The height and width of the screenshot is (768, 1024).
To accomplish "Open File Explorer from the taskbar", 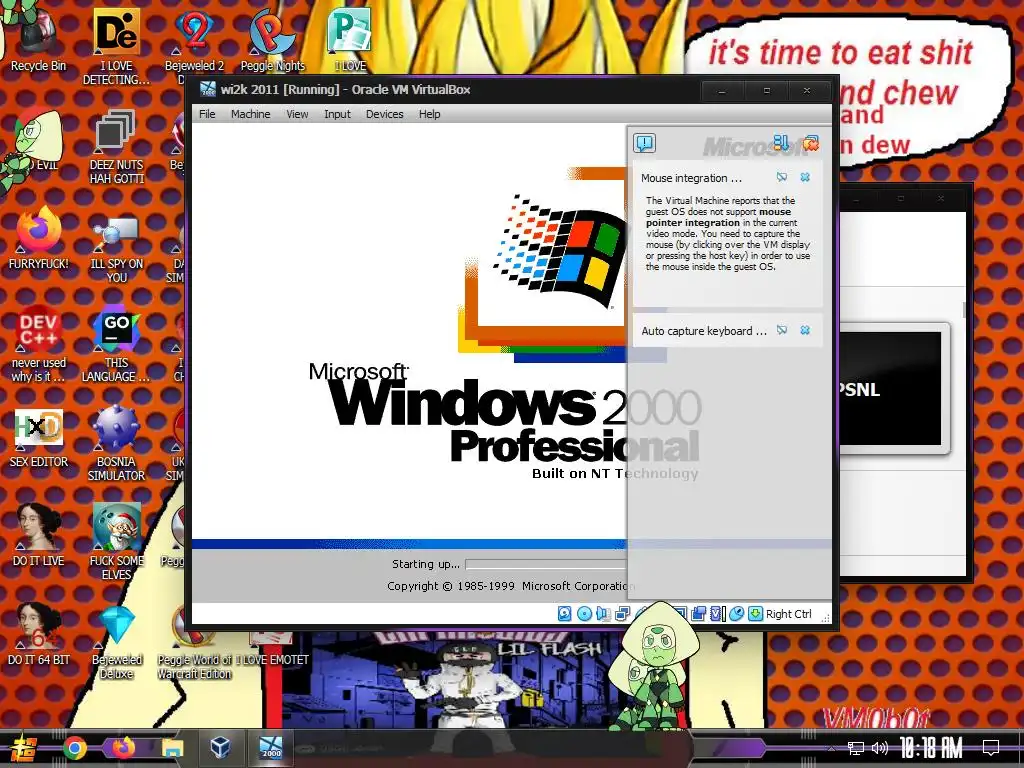I will tap(172, 748).
